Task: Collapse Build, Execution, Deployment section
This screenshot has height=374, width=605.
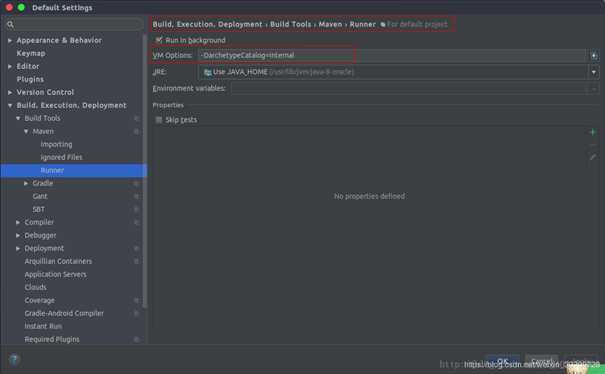Action: pyautogui.click(x=10, y=105)
